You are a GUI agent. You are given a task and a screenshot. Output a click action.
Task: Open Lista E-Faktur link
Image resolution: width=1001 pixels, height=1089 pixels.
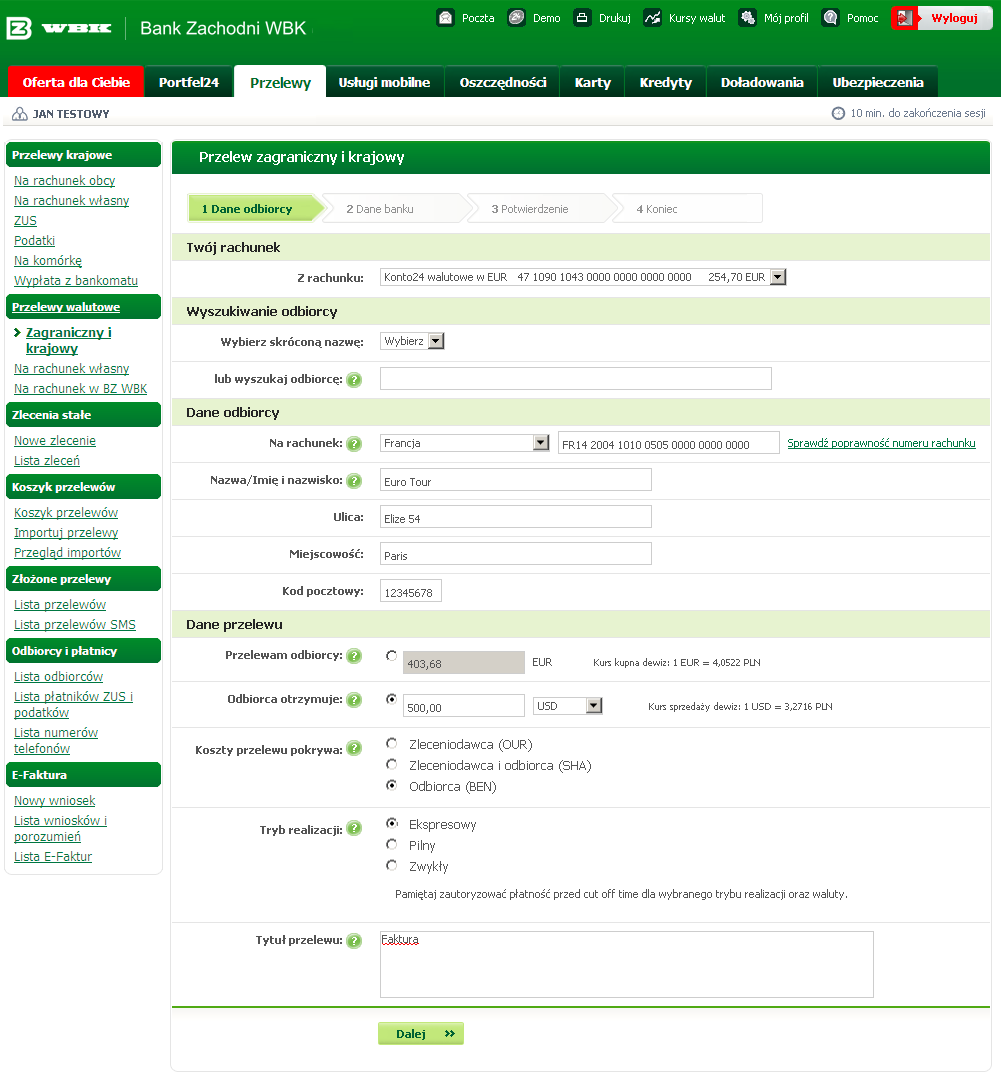53,857
